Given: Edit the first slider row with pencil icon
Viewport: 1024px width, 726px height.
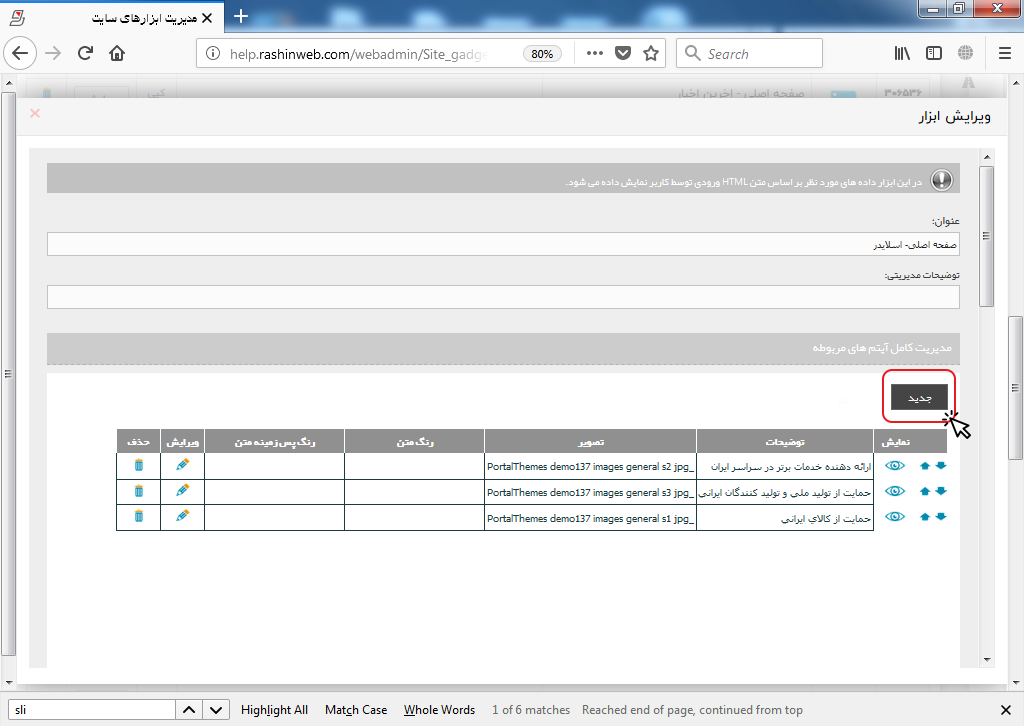Looking at the screenshot, I should tap(182, 465).
